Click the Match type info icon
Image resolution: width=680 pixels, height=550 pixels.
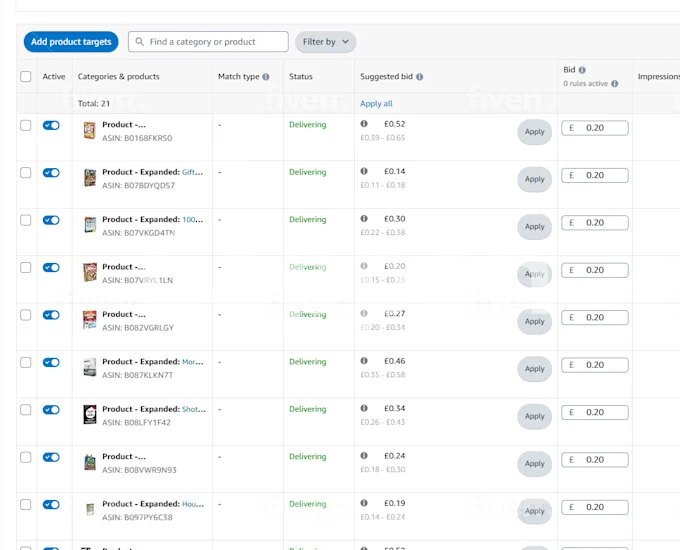(266, 77)
